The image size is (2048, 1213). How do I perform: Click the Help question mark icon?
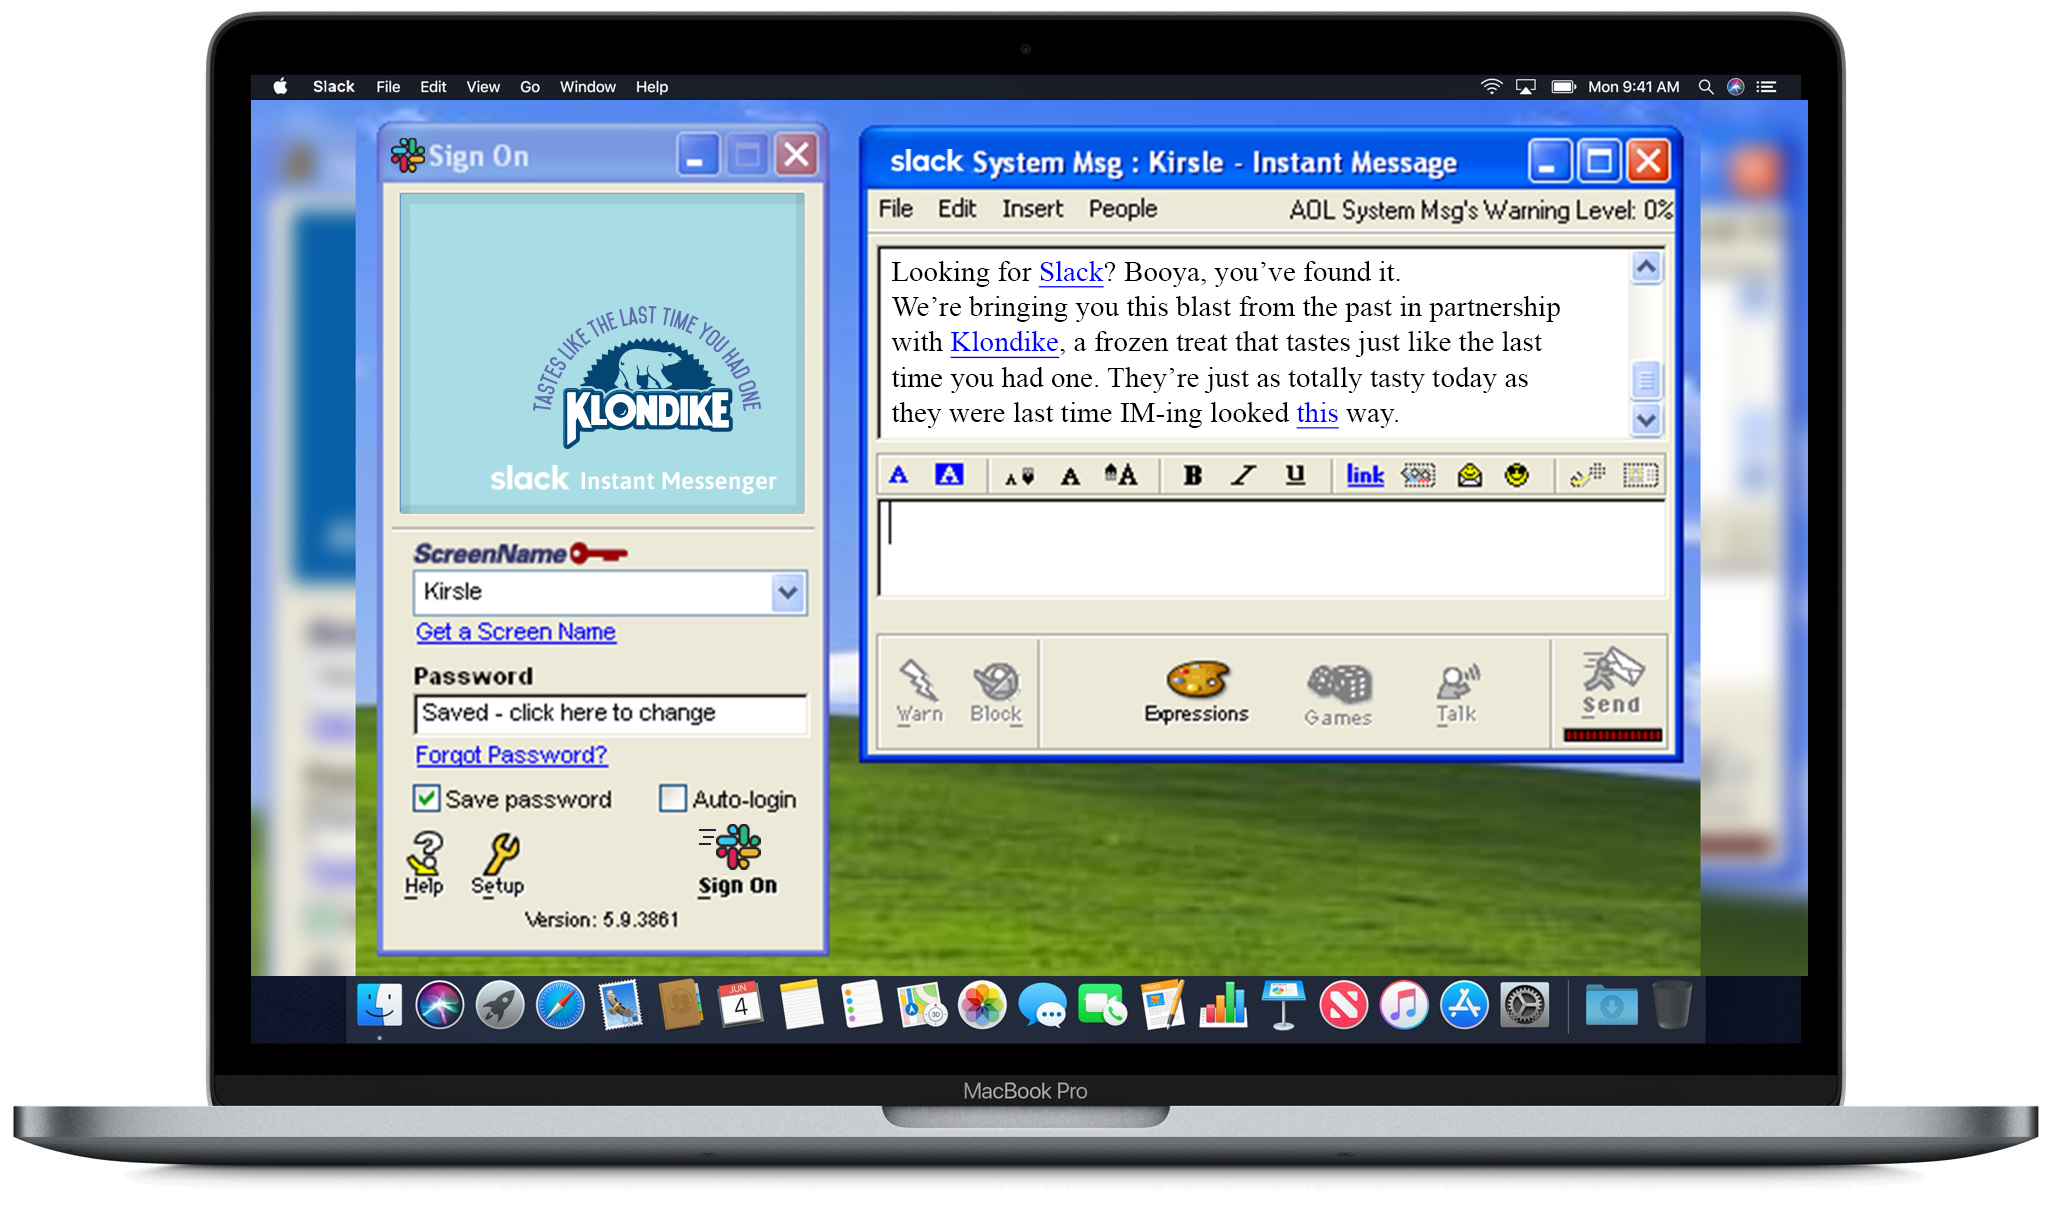click(x=424, y=864)
